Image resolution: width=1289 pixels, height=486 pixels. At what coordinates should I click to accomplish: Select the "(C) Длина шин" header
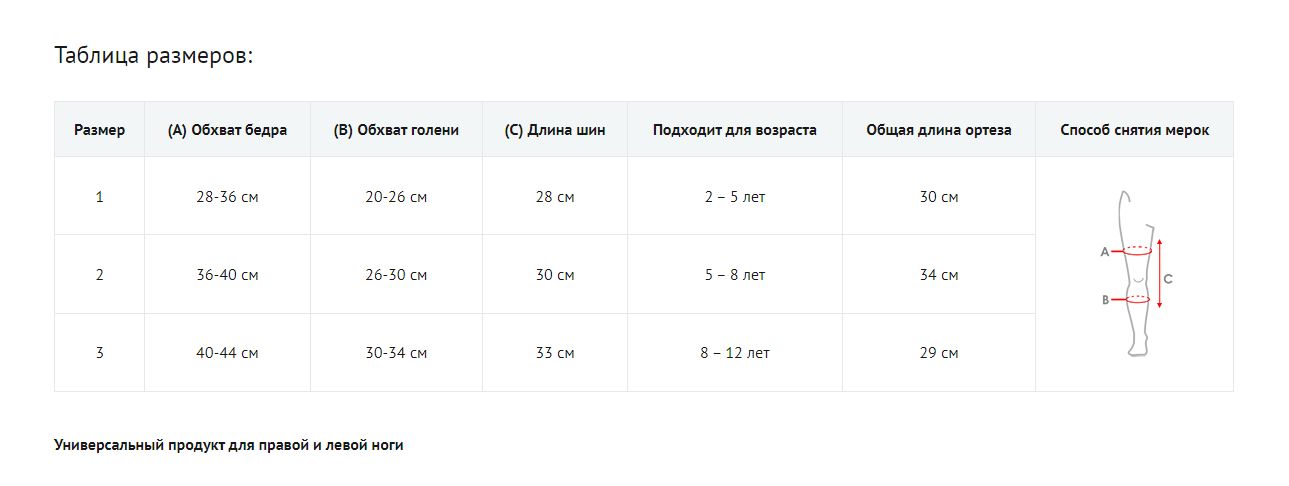pos(555,130)
